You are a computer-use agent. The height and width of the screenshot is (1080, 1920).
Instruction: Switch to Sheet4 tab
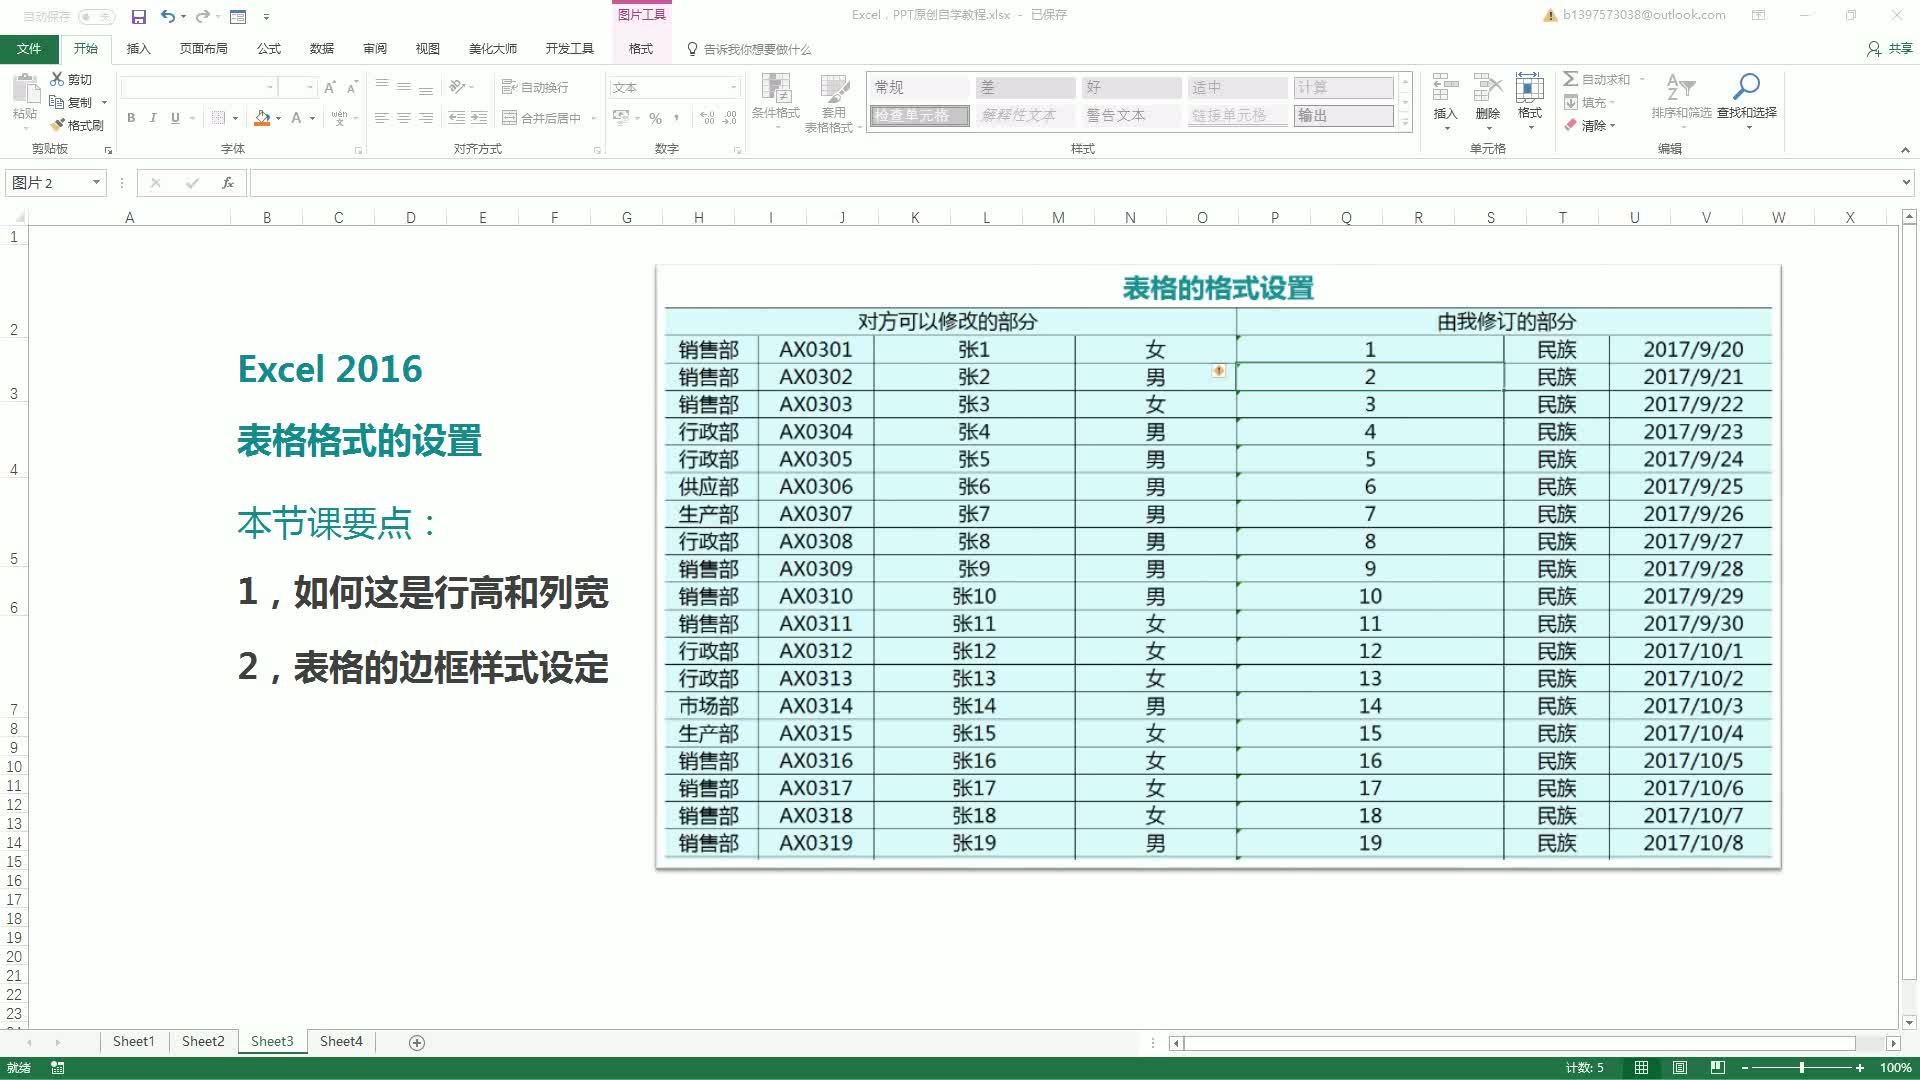click(341, 1041)
